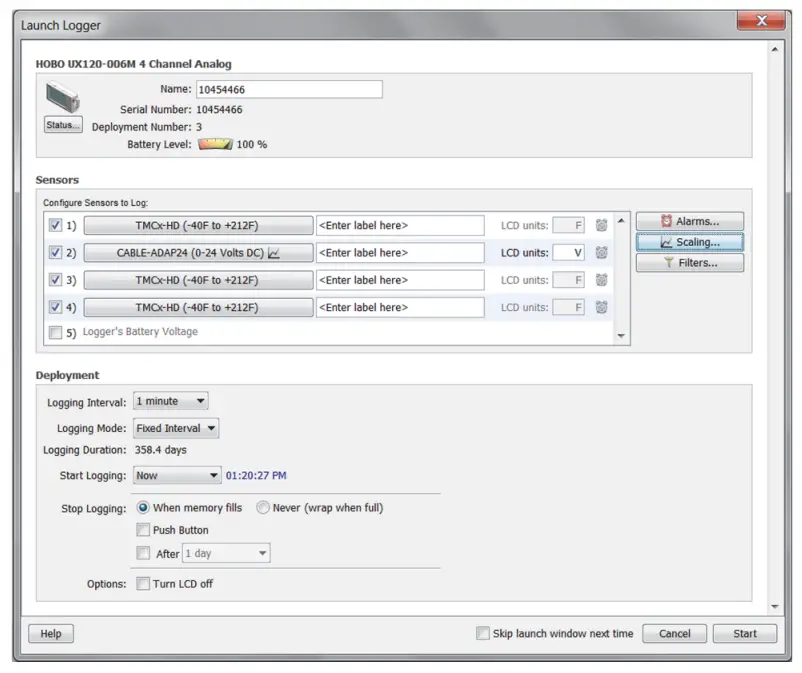Open the logger Status window
802x673 pixels.
tap(62, 125)
